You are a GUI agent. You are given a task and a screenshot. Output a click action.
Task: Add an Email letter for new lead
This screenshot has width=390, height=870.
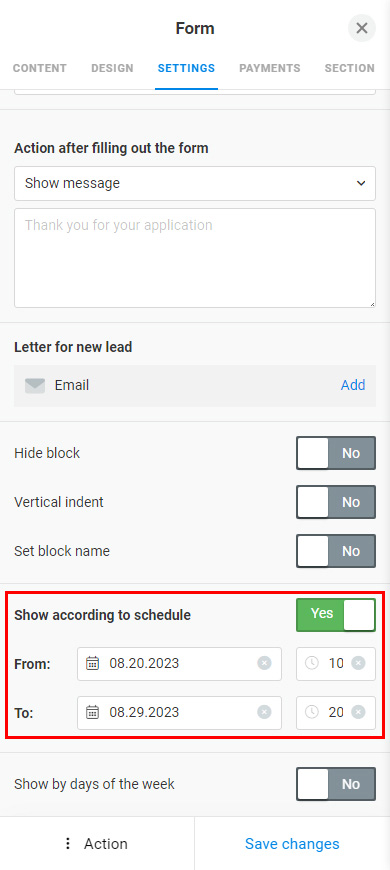coord(353,385)
